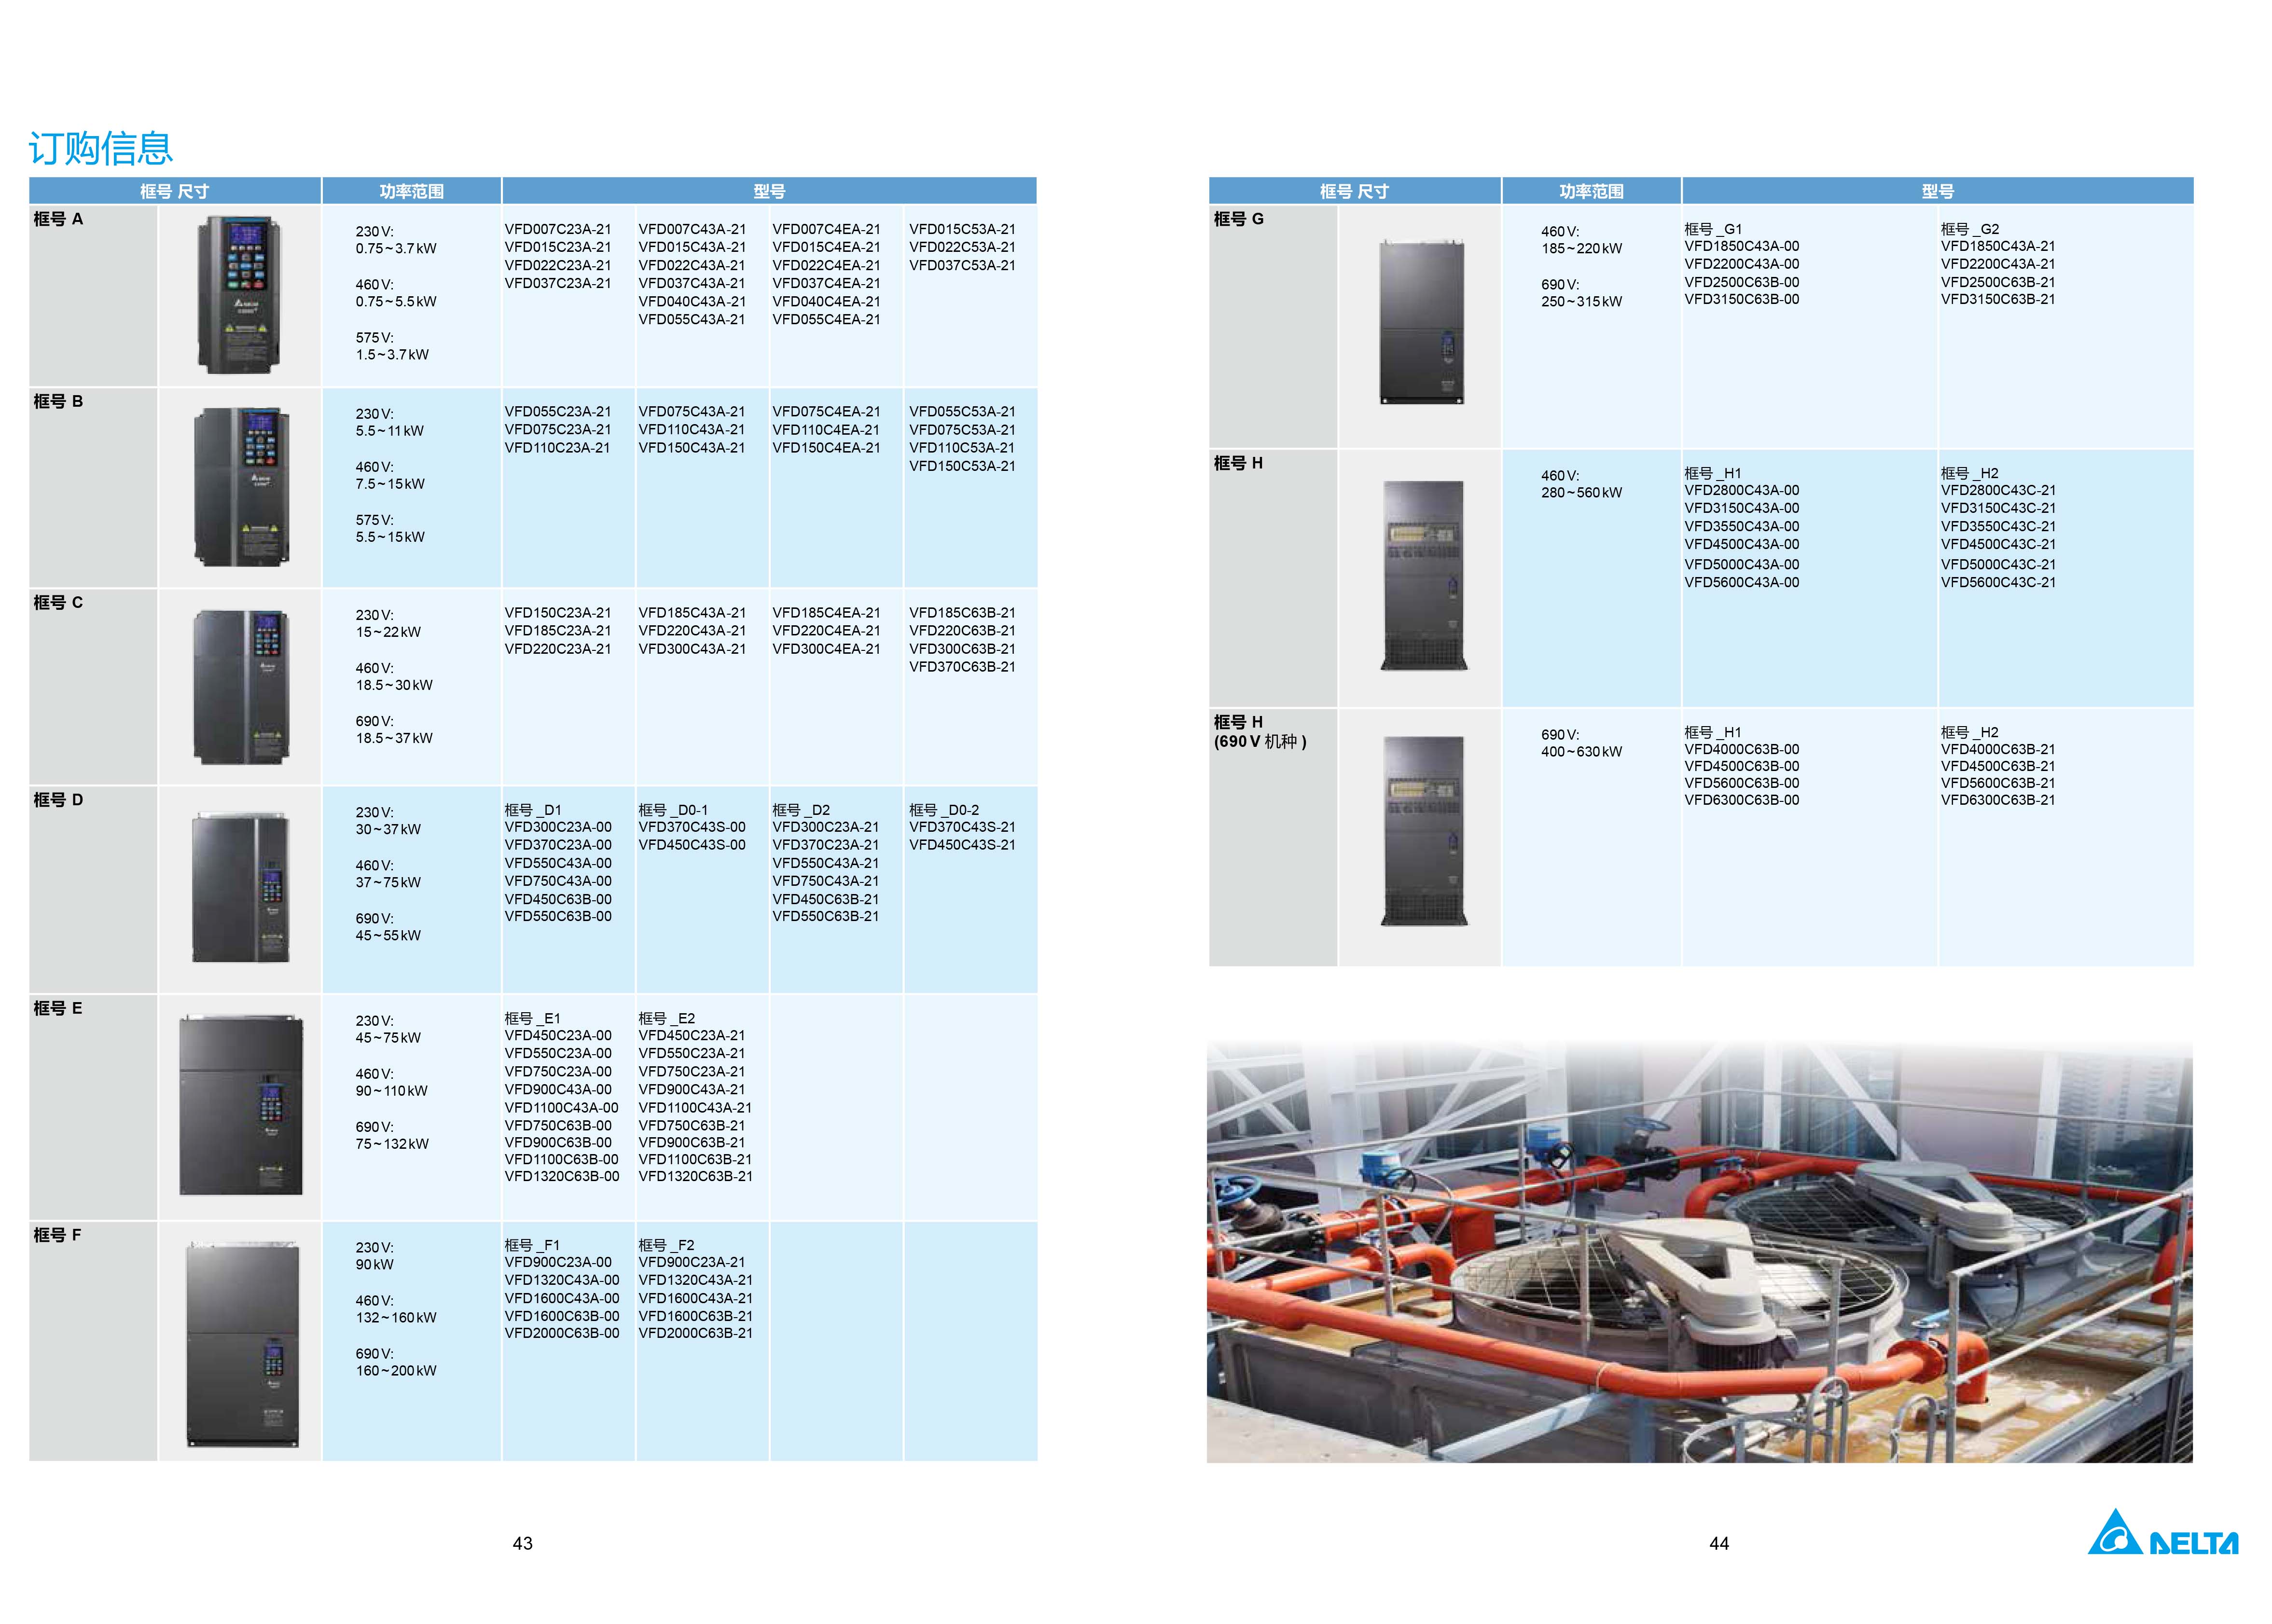The height and width of the screenshot is (1624, 2272).
Task: Select model VFD1100C43A-21
Action: 695,1108
